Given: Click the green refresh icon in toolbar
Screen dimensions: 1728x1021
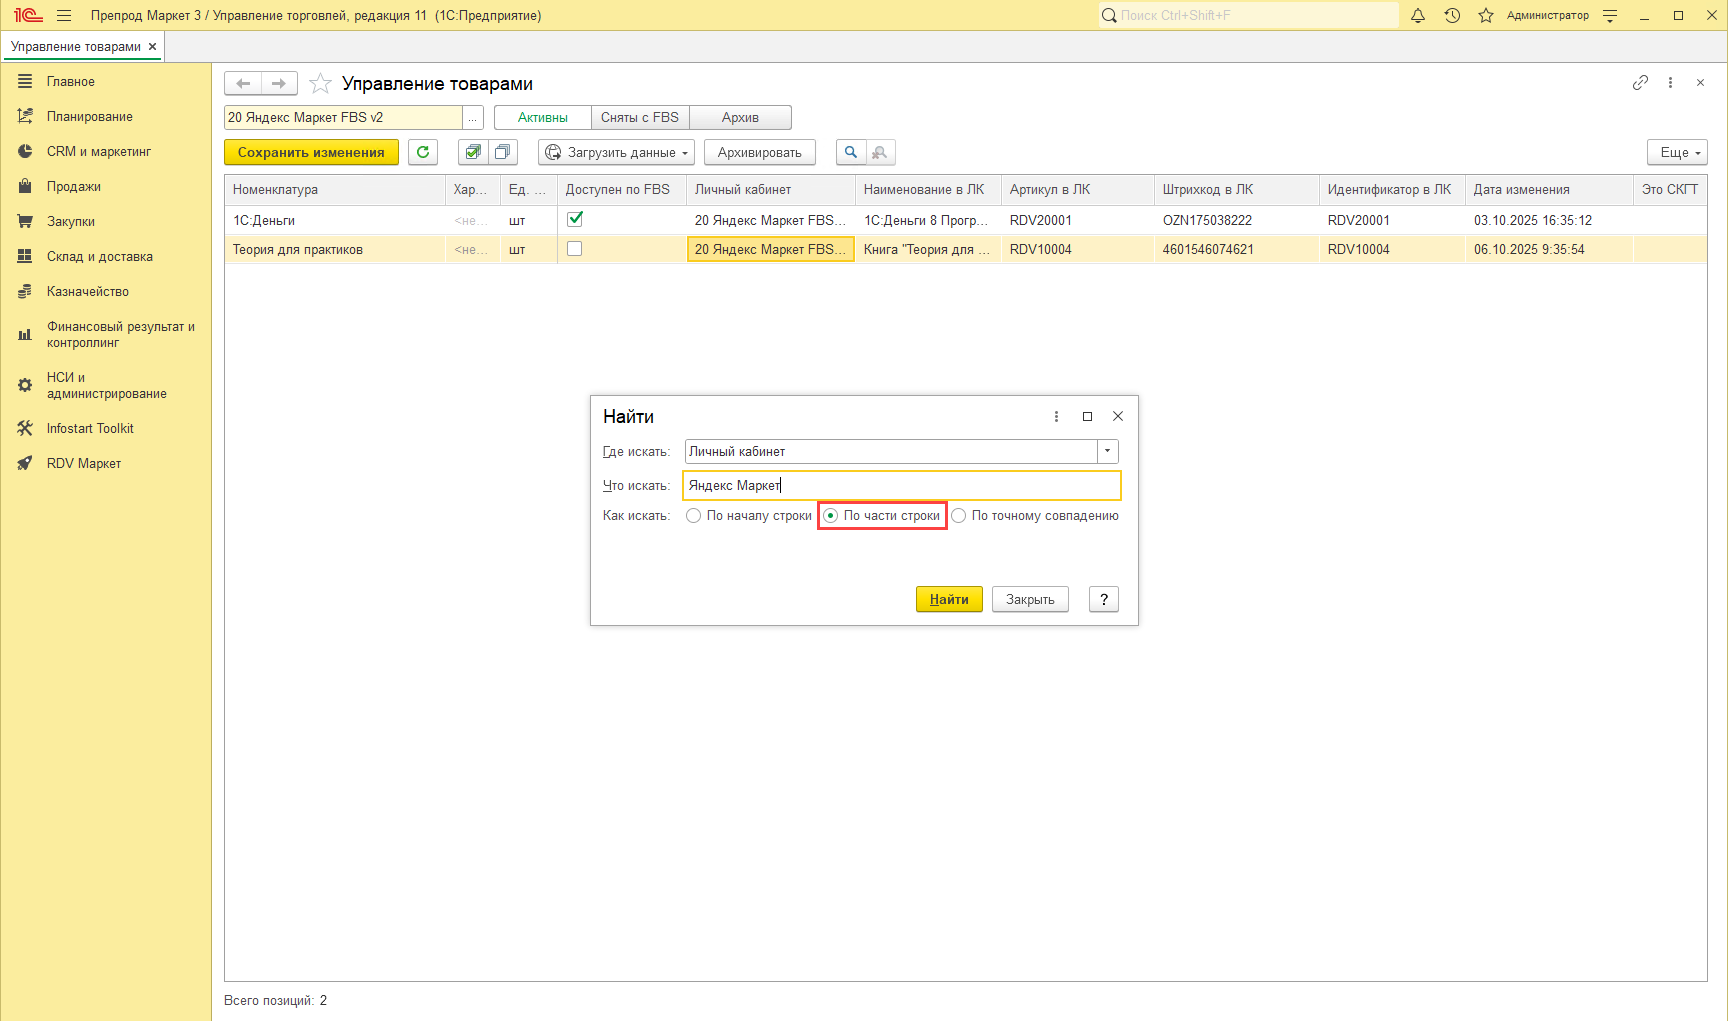Looking at the screenshot, I should click(423, 152).
